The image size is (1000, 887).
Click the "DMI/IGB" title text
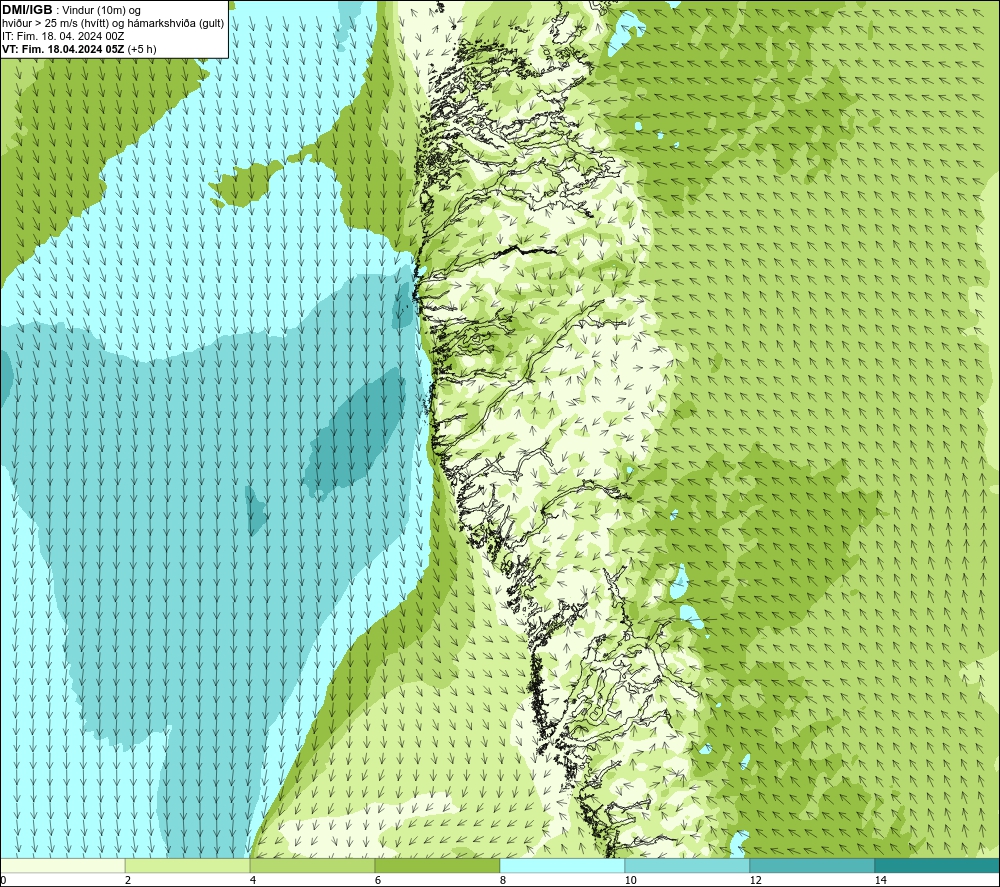tap(27, 10)
